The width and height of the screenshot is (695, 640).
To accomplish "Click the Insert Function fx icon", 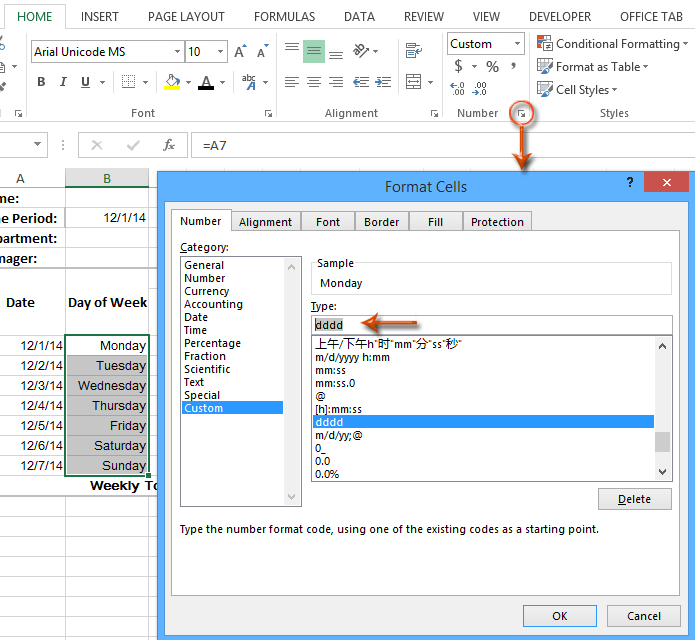I will coord(168,145).
